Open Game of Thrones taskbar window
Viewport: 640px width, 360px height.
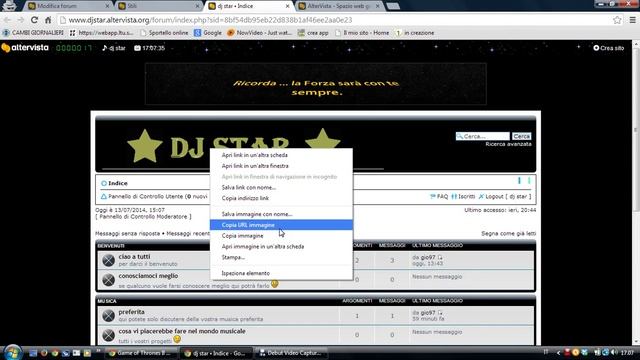click(140, 353)
